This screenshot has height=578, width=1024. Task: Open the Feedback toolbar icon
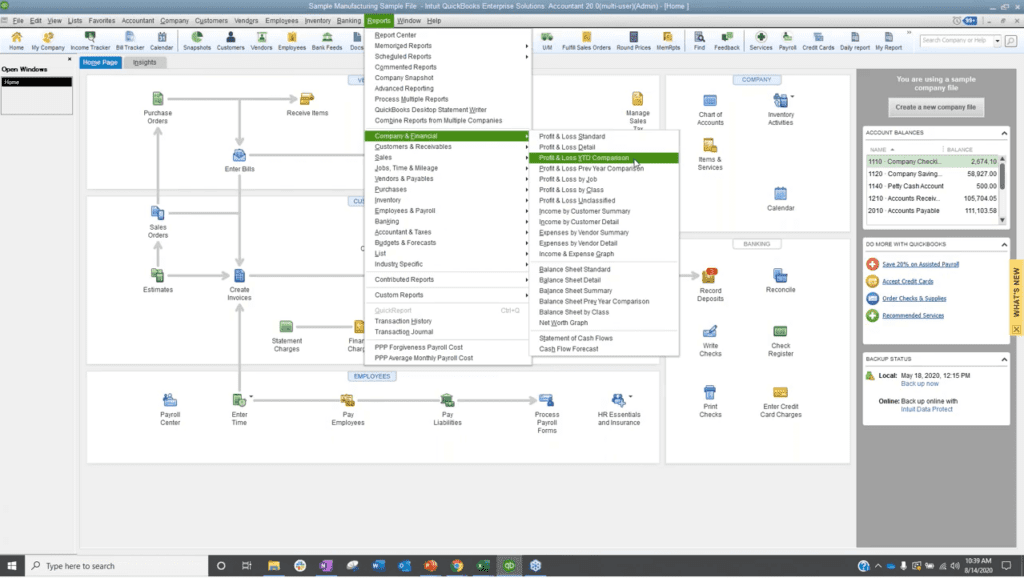point(727,40)
